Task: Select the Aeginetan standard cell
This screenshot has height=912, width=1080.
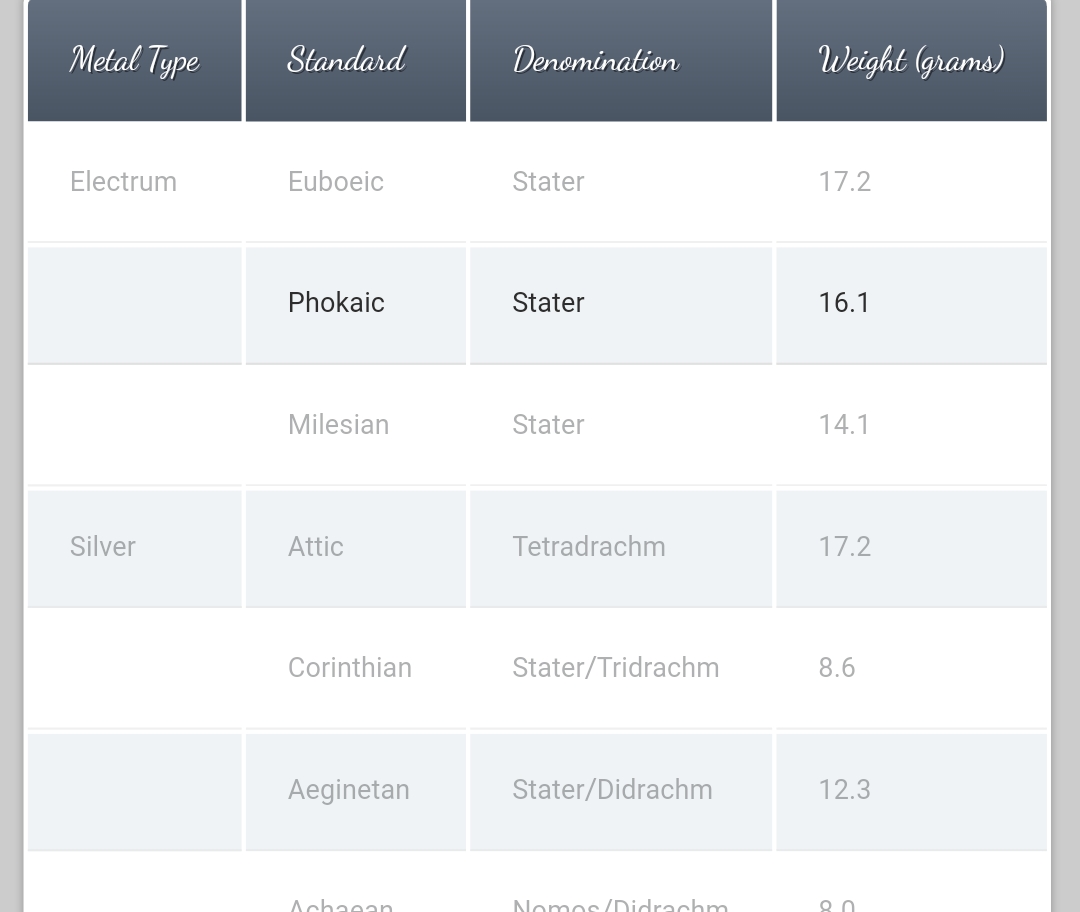Action: [x=356, y=790]
